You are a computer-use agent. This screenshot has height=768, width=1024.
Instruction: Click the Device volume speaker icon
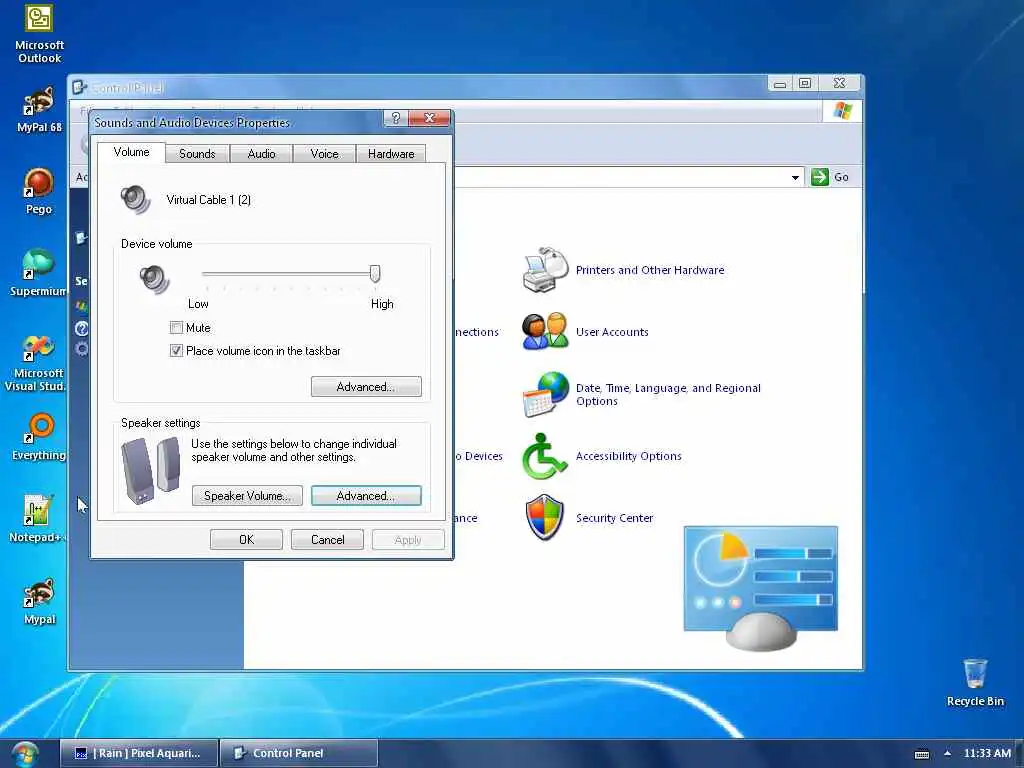pyautogui.click(x=155, y=280)
